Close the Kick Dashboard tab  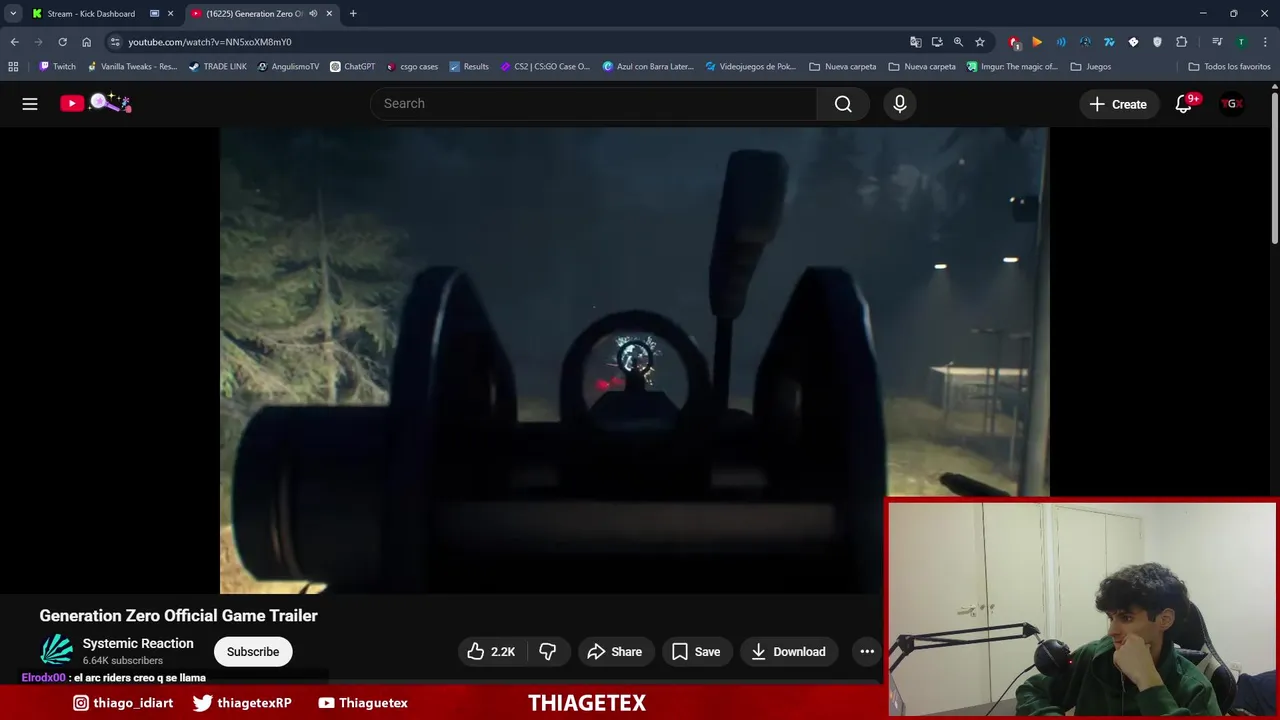coord(170,14)
